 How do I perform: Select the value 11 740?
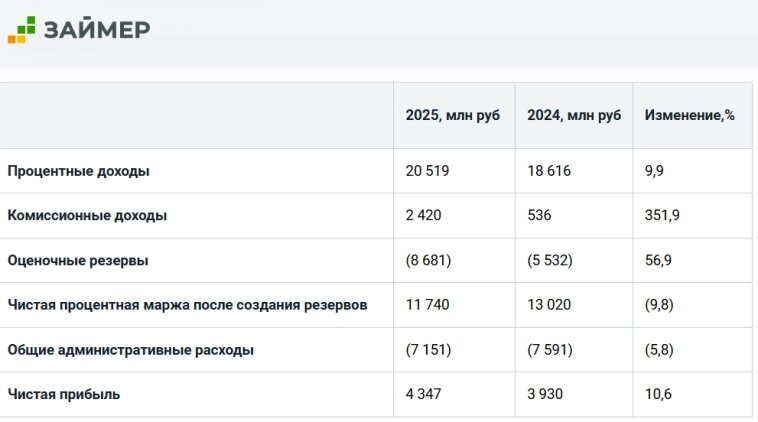[x=427, y=305]
